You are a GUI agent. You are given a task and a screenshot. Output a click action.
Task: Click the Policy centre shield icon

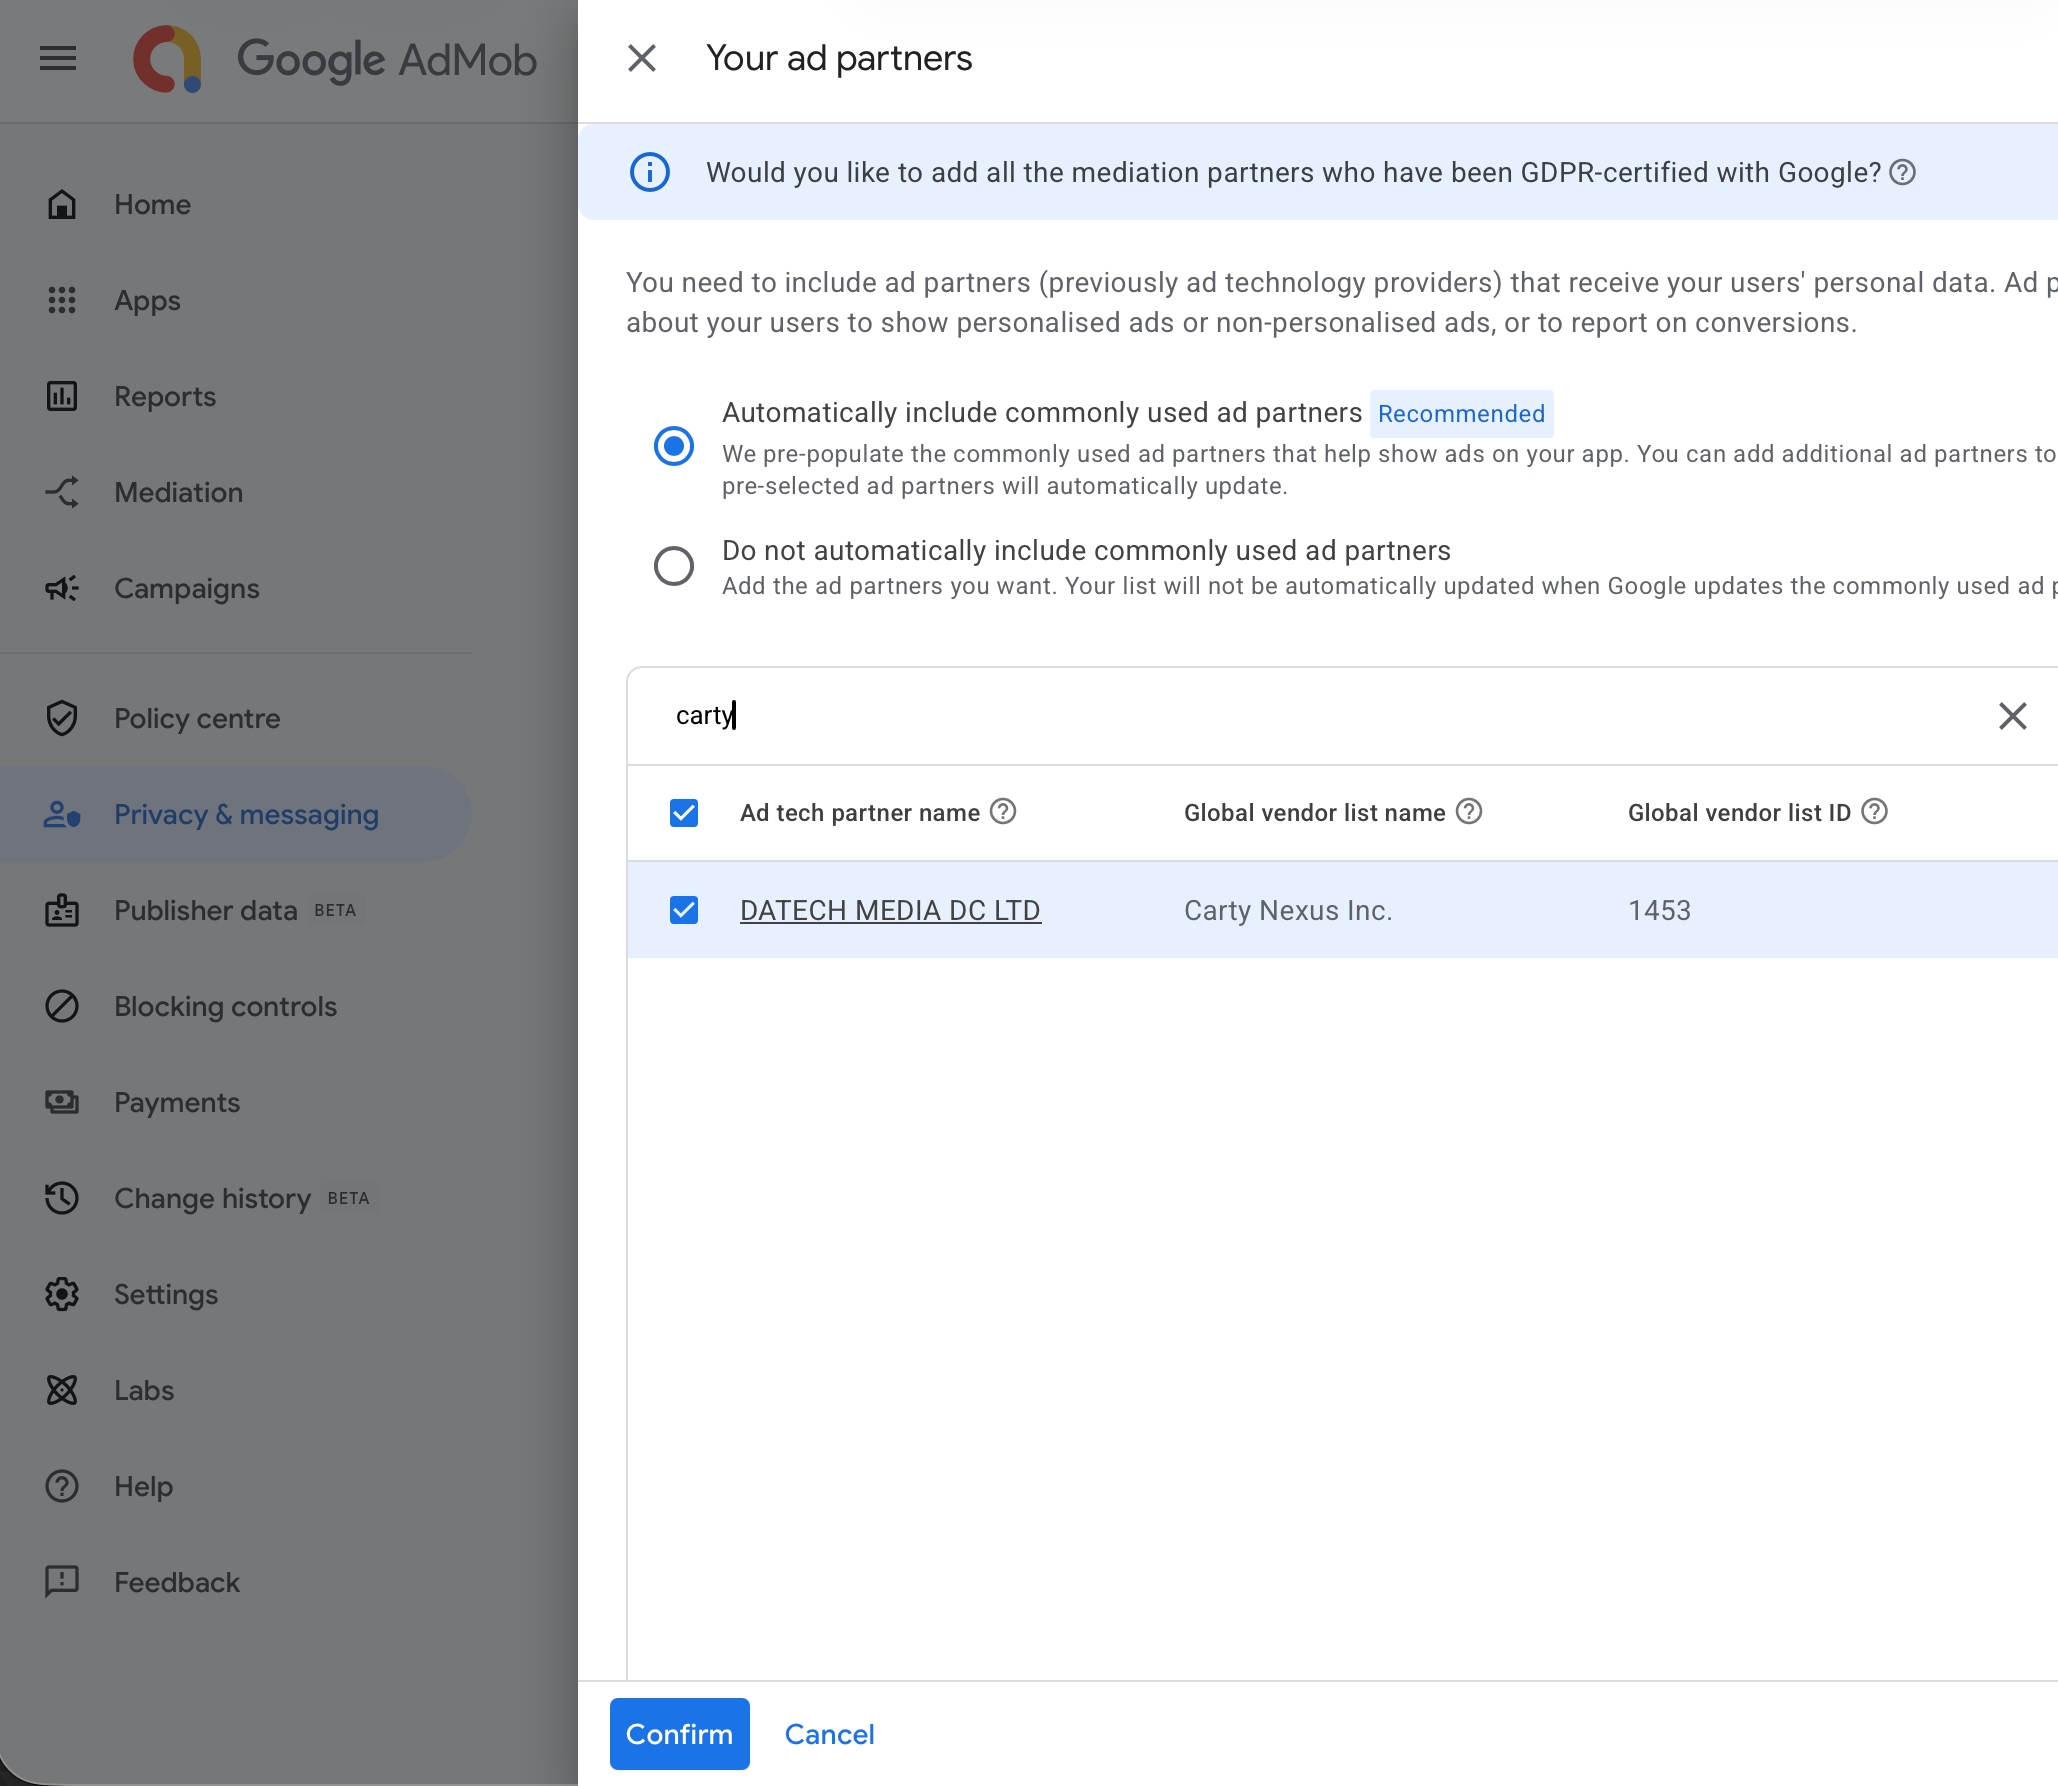tap(62, 718)
